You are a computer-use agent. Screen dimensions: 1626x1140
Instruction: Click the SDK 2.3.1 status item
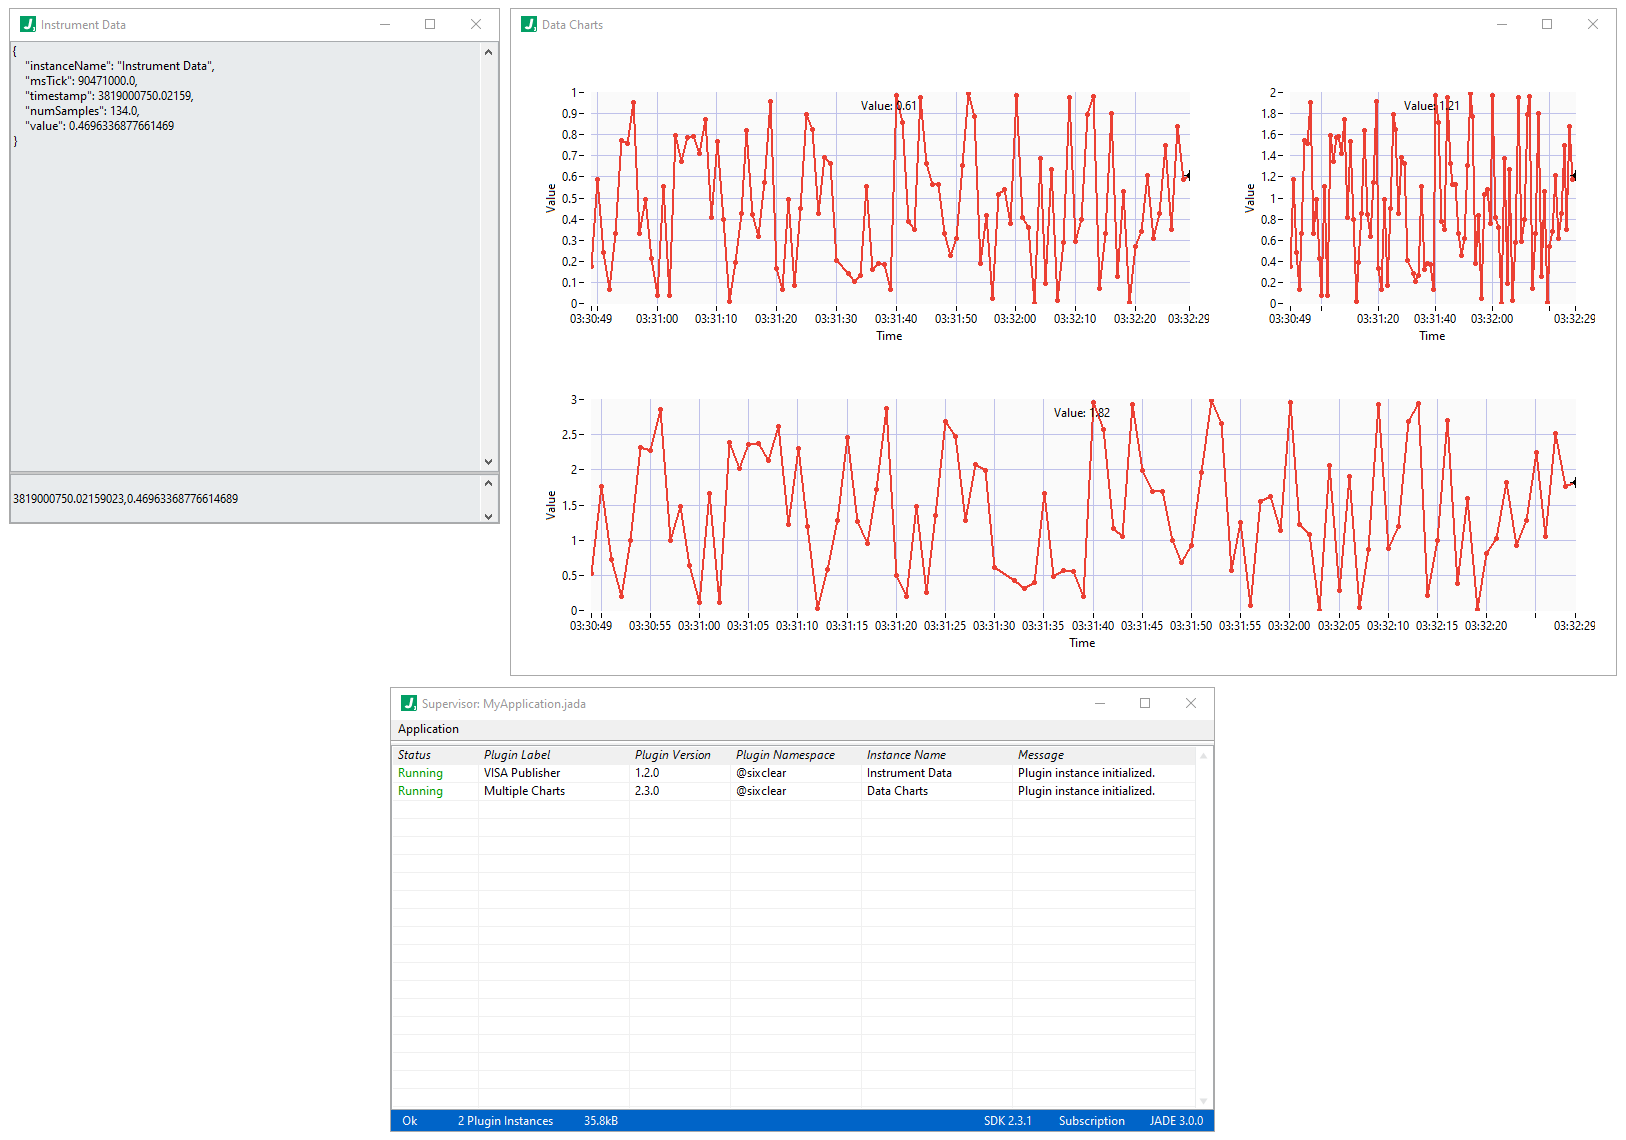(1008, 1120)
